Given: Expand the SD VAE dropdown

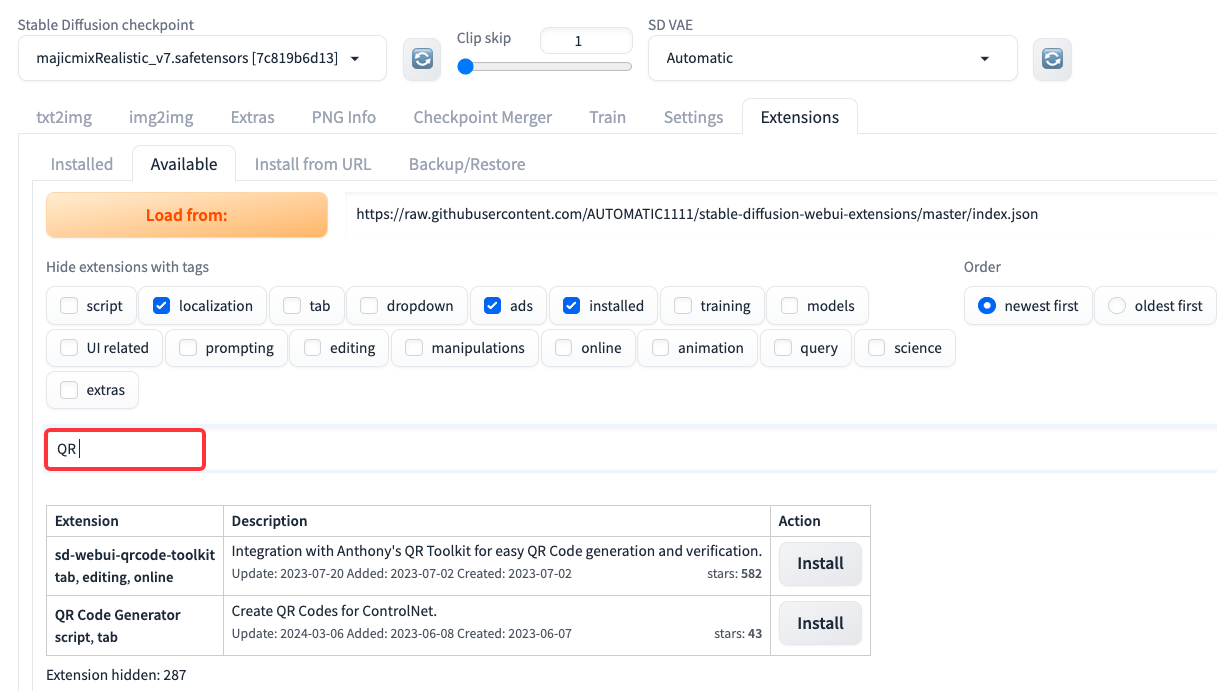Looking at the screenshot, I should [832, 59].
